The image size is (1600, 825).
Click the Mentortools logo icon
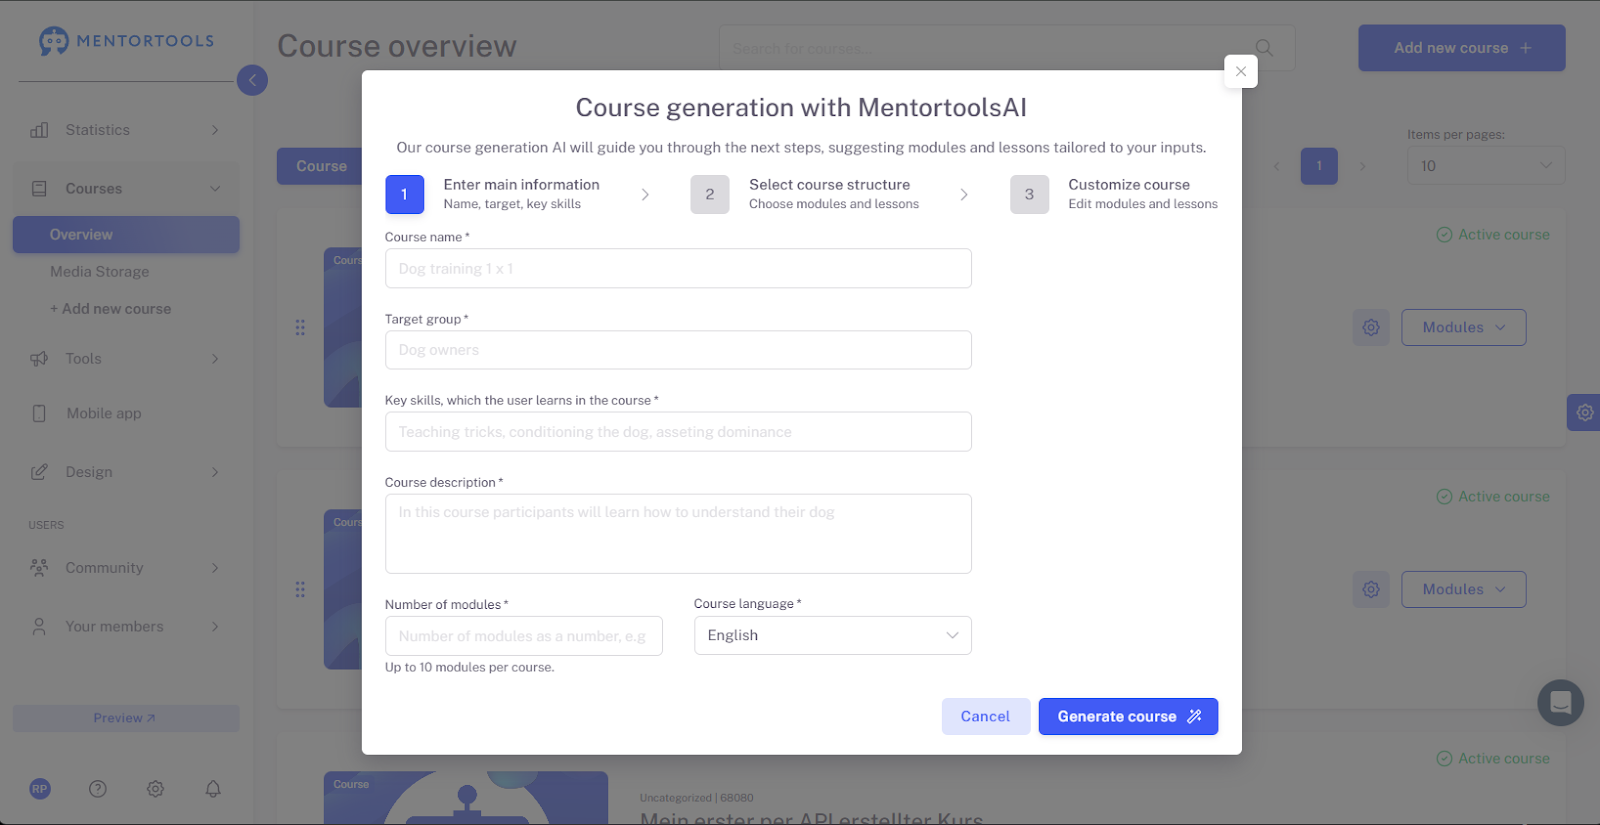click(x=54, y=41)
